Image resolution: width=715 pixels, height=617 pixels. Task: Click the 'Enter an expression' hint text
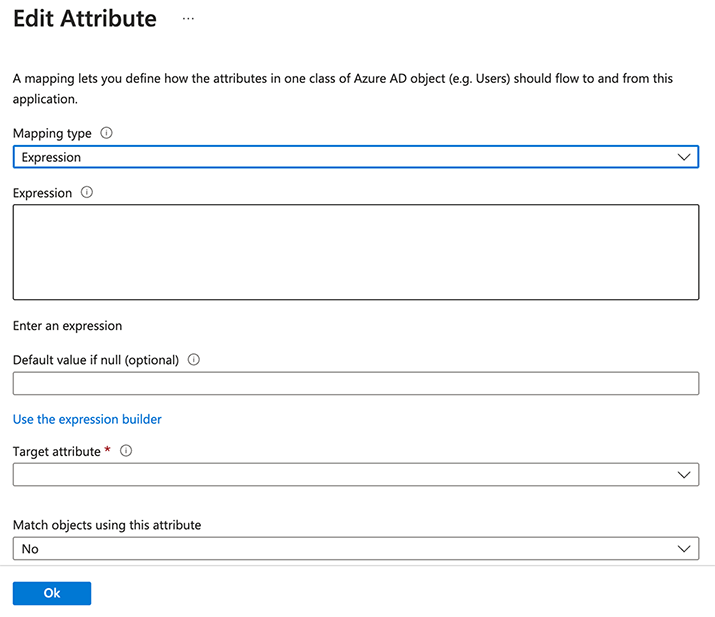click(67, 326)
